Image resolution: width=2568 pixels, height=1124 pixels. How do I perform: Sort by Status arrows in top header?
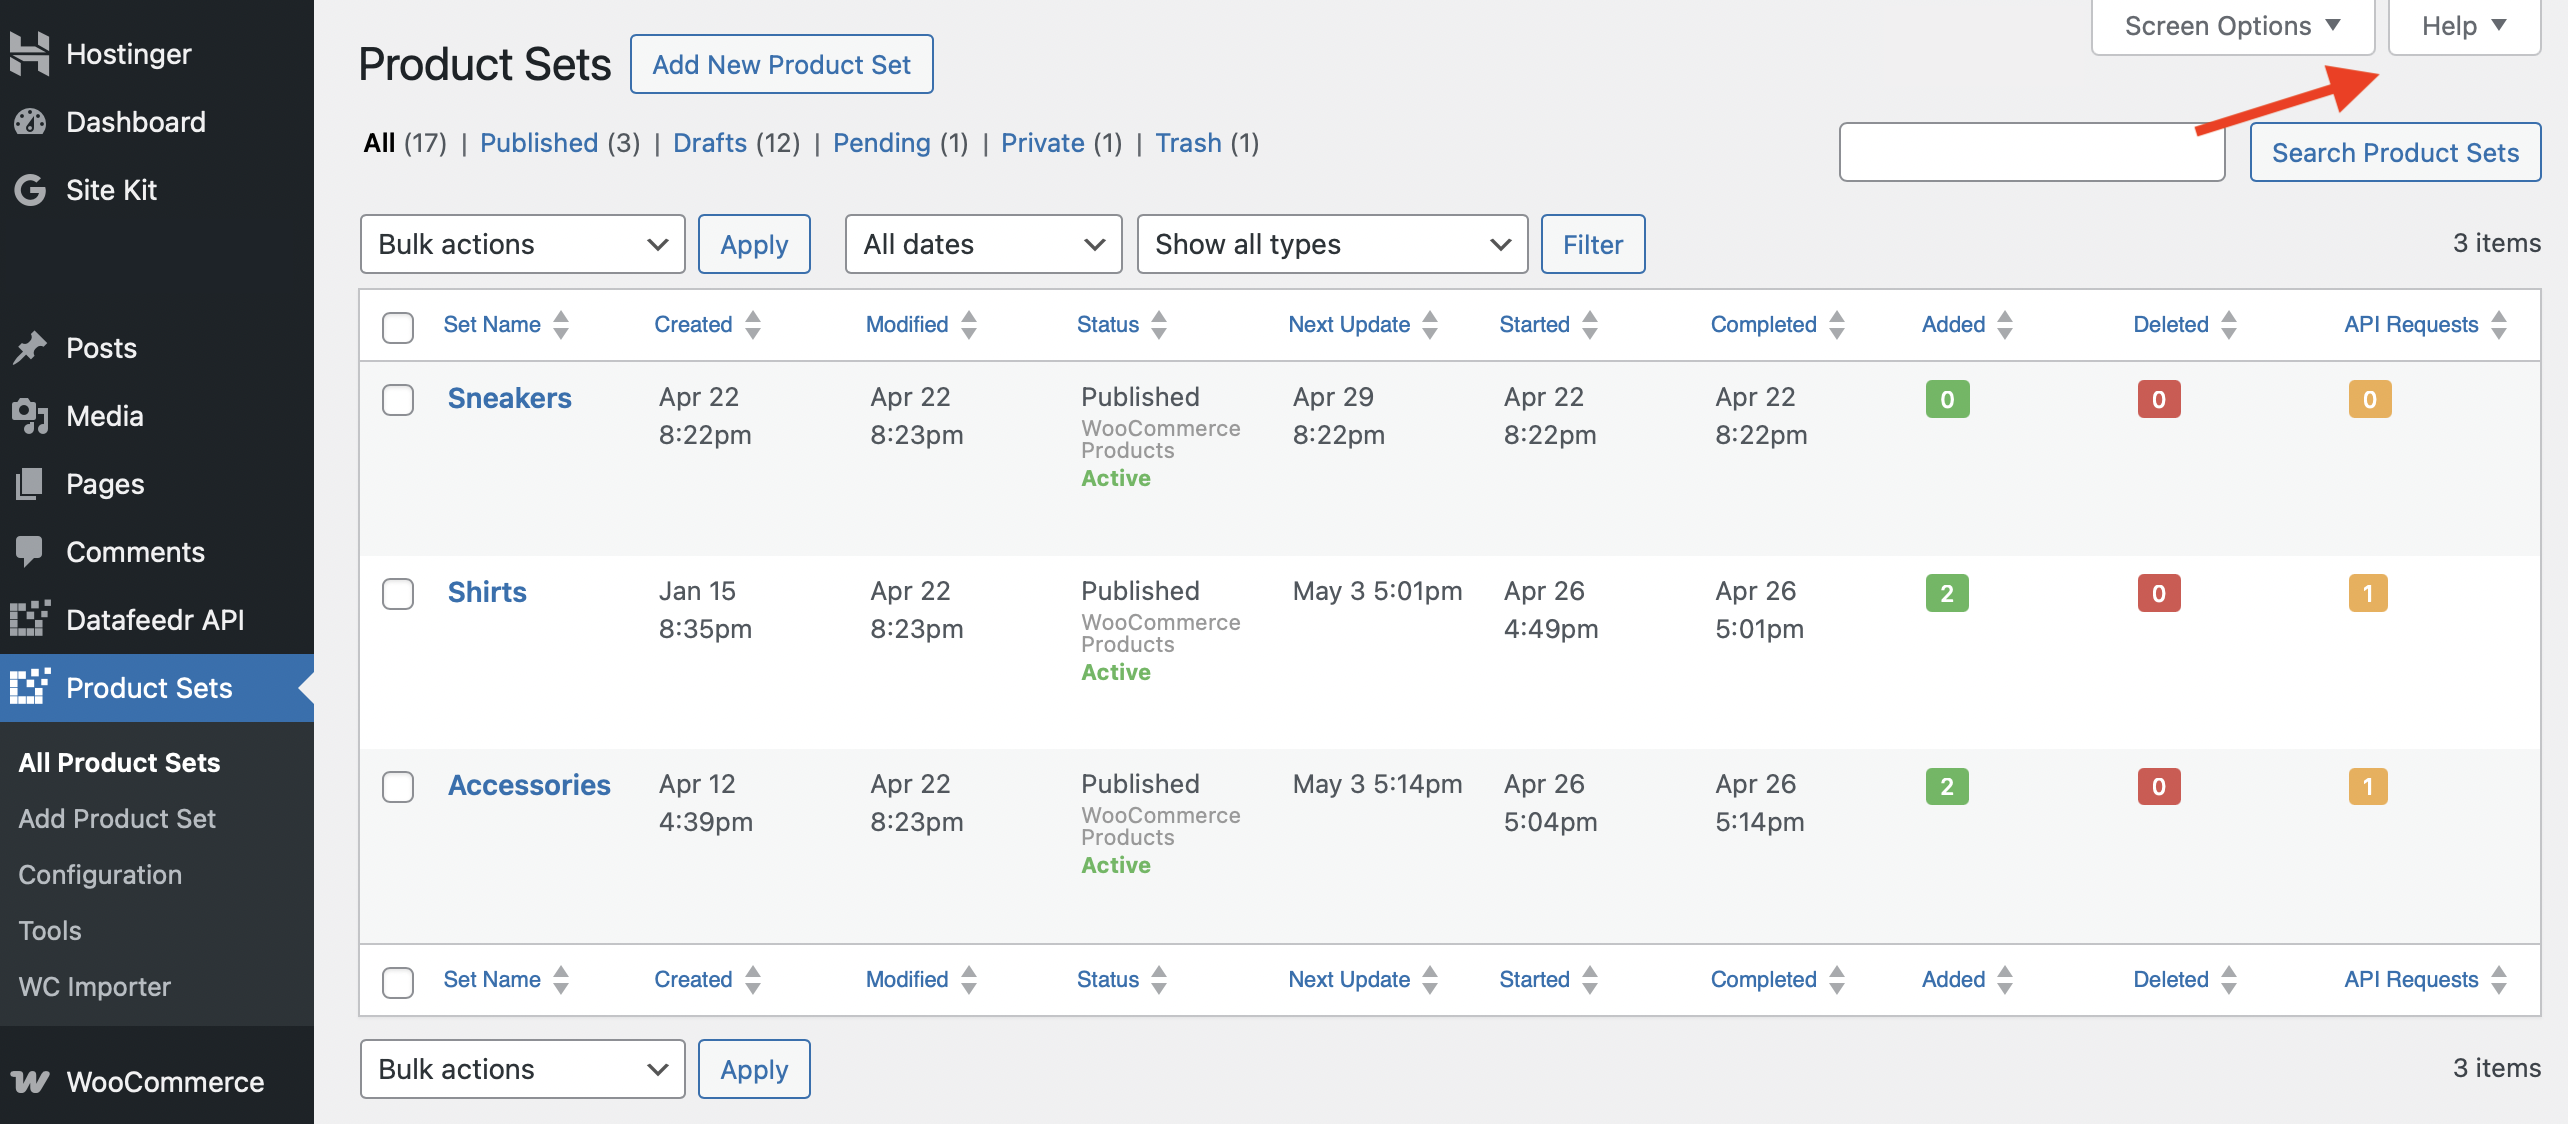coord(1159,325)
